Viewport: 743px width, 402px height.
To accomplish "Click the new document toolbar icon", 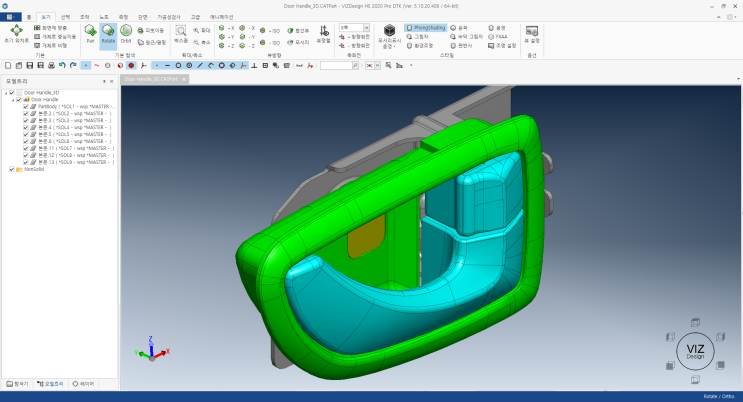I will [x=8, y=65].
